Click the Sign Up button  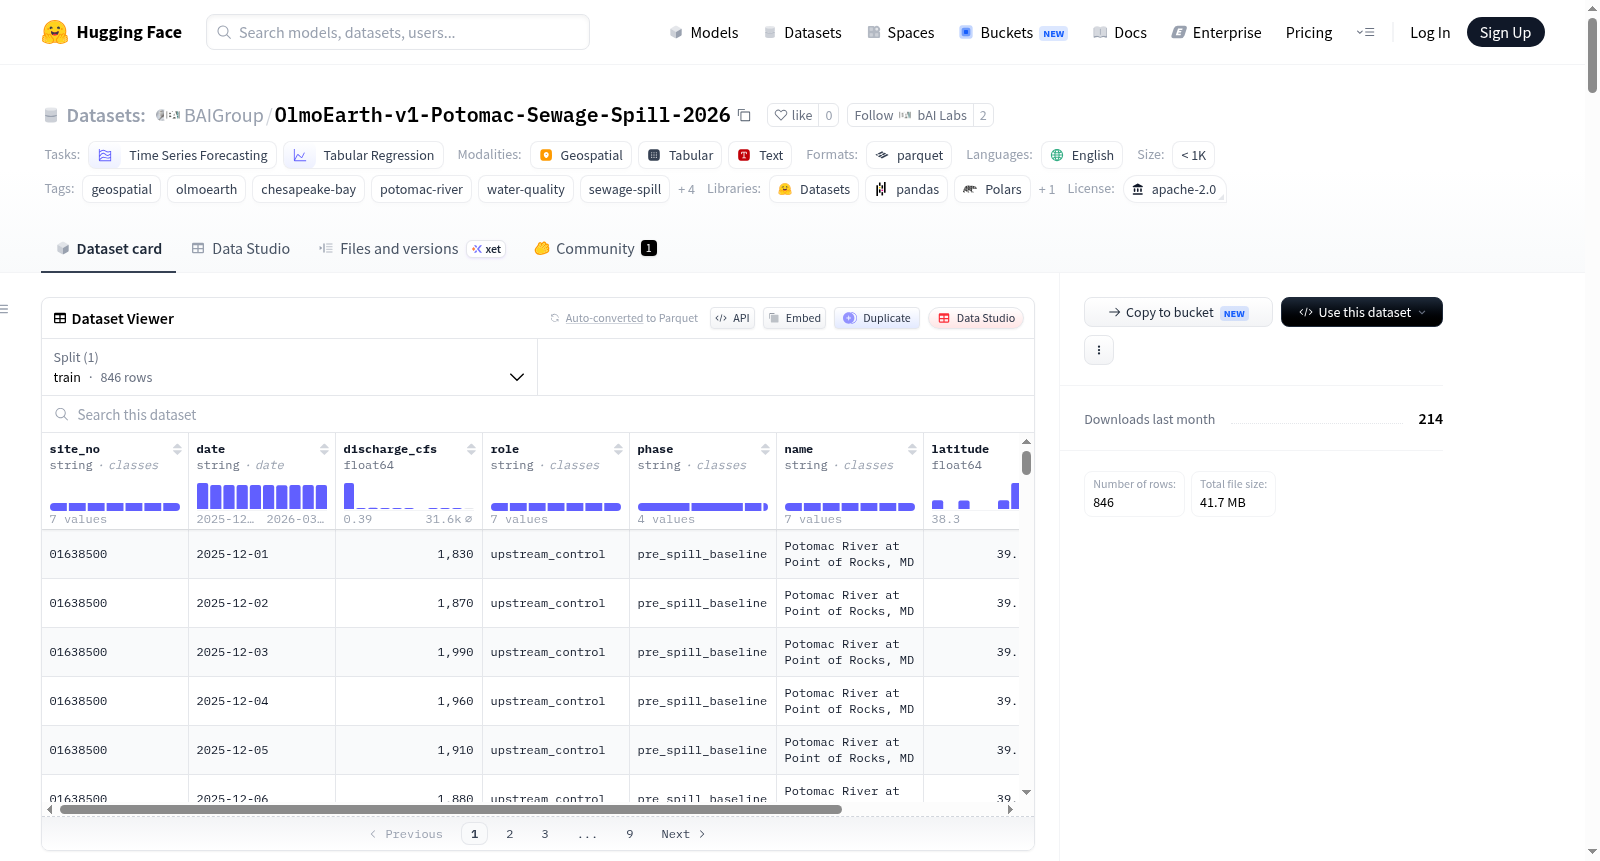pyautogui.click(x=1505, y=32)
